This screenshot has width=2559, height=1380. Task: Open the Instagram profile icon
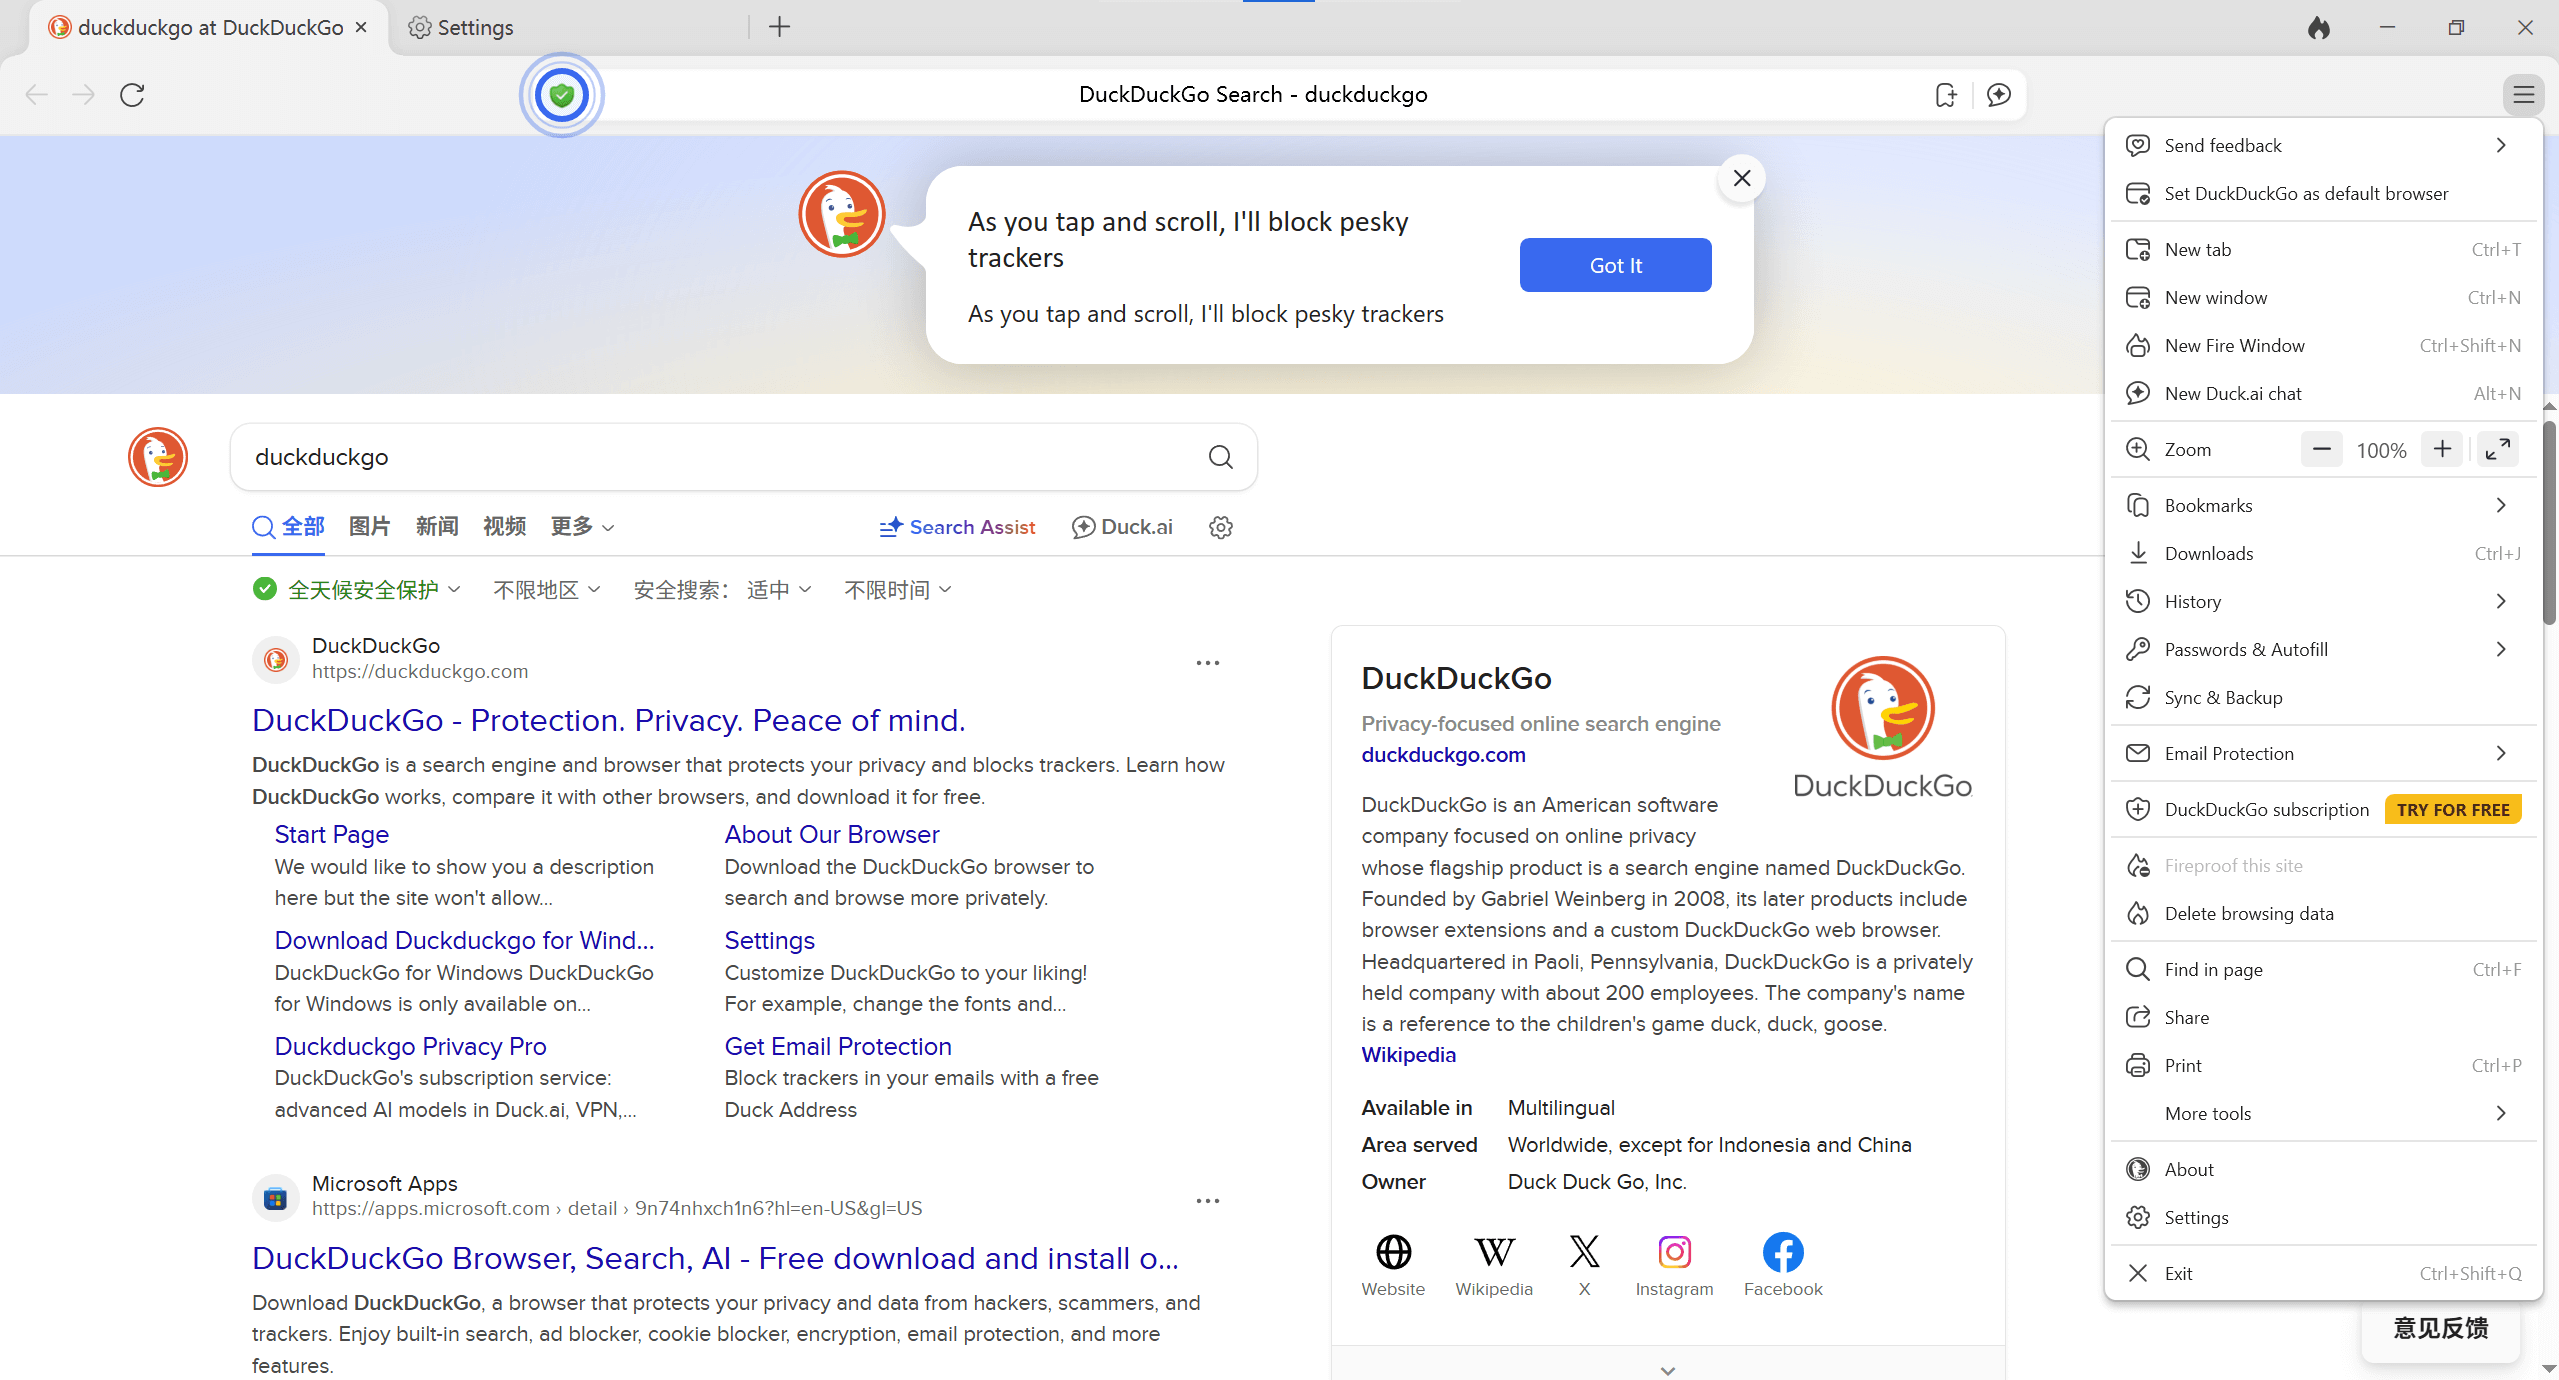coord(1674,1252)
